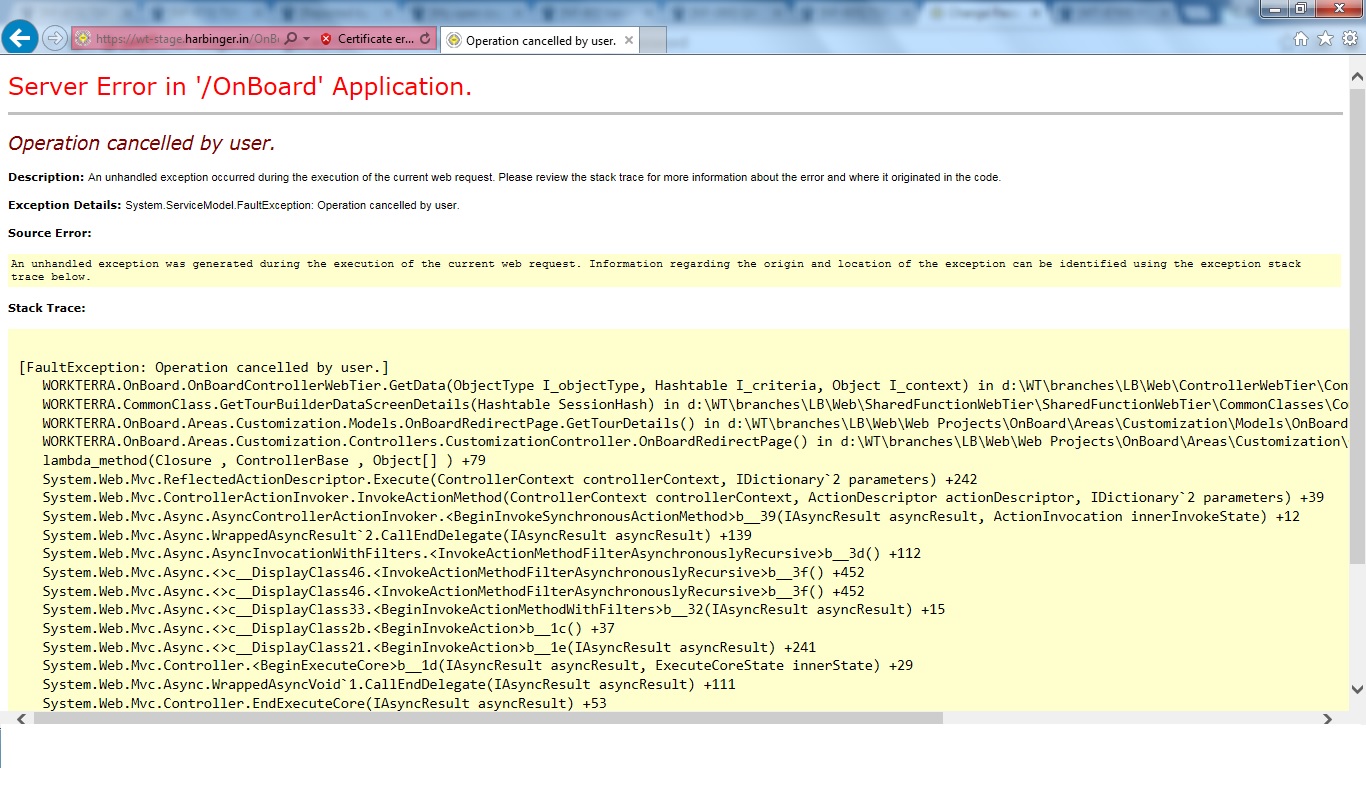
Task: Click the vertical scrollbar down arrow
Action: pyautogui.click(x=1357, y=689)
